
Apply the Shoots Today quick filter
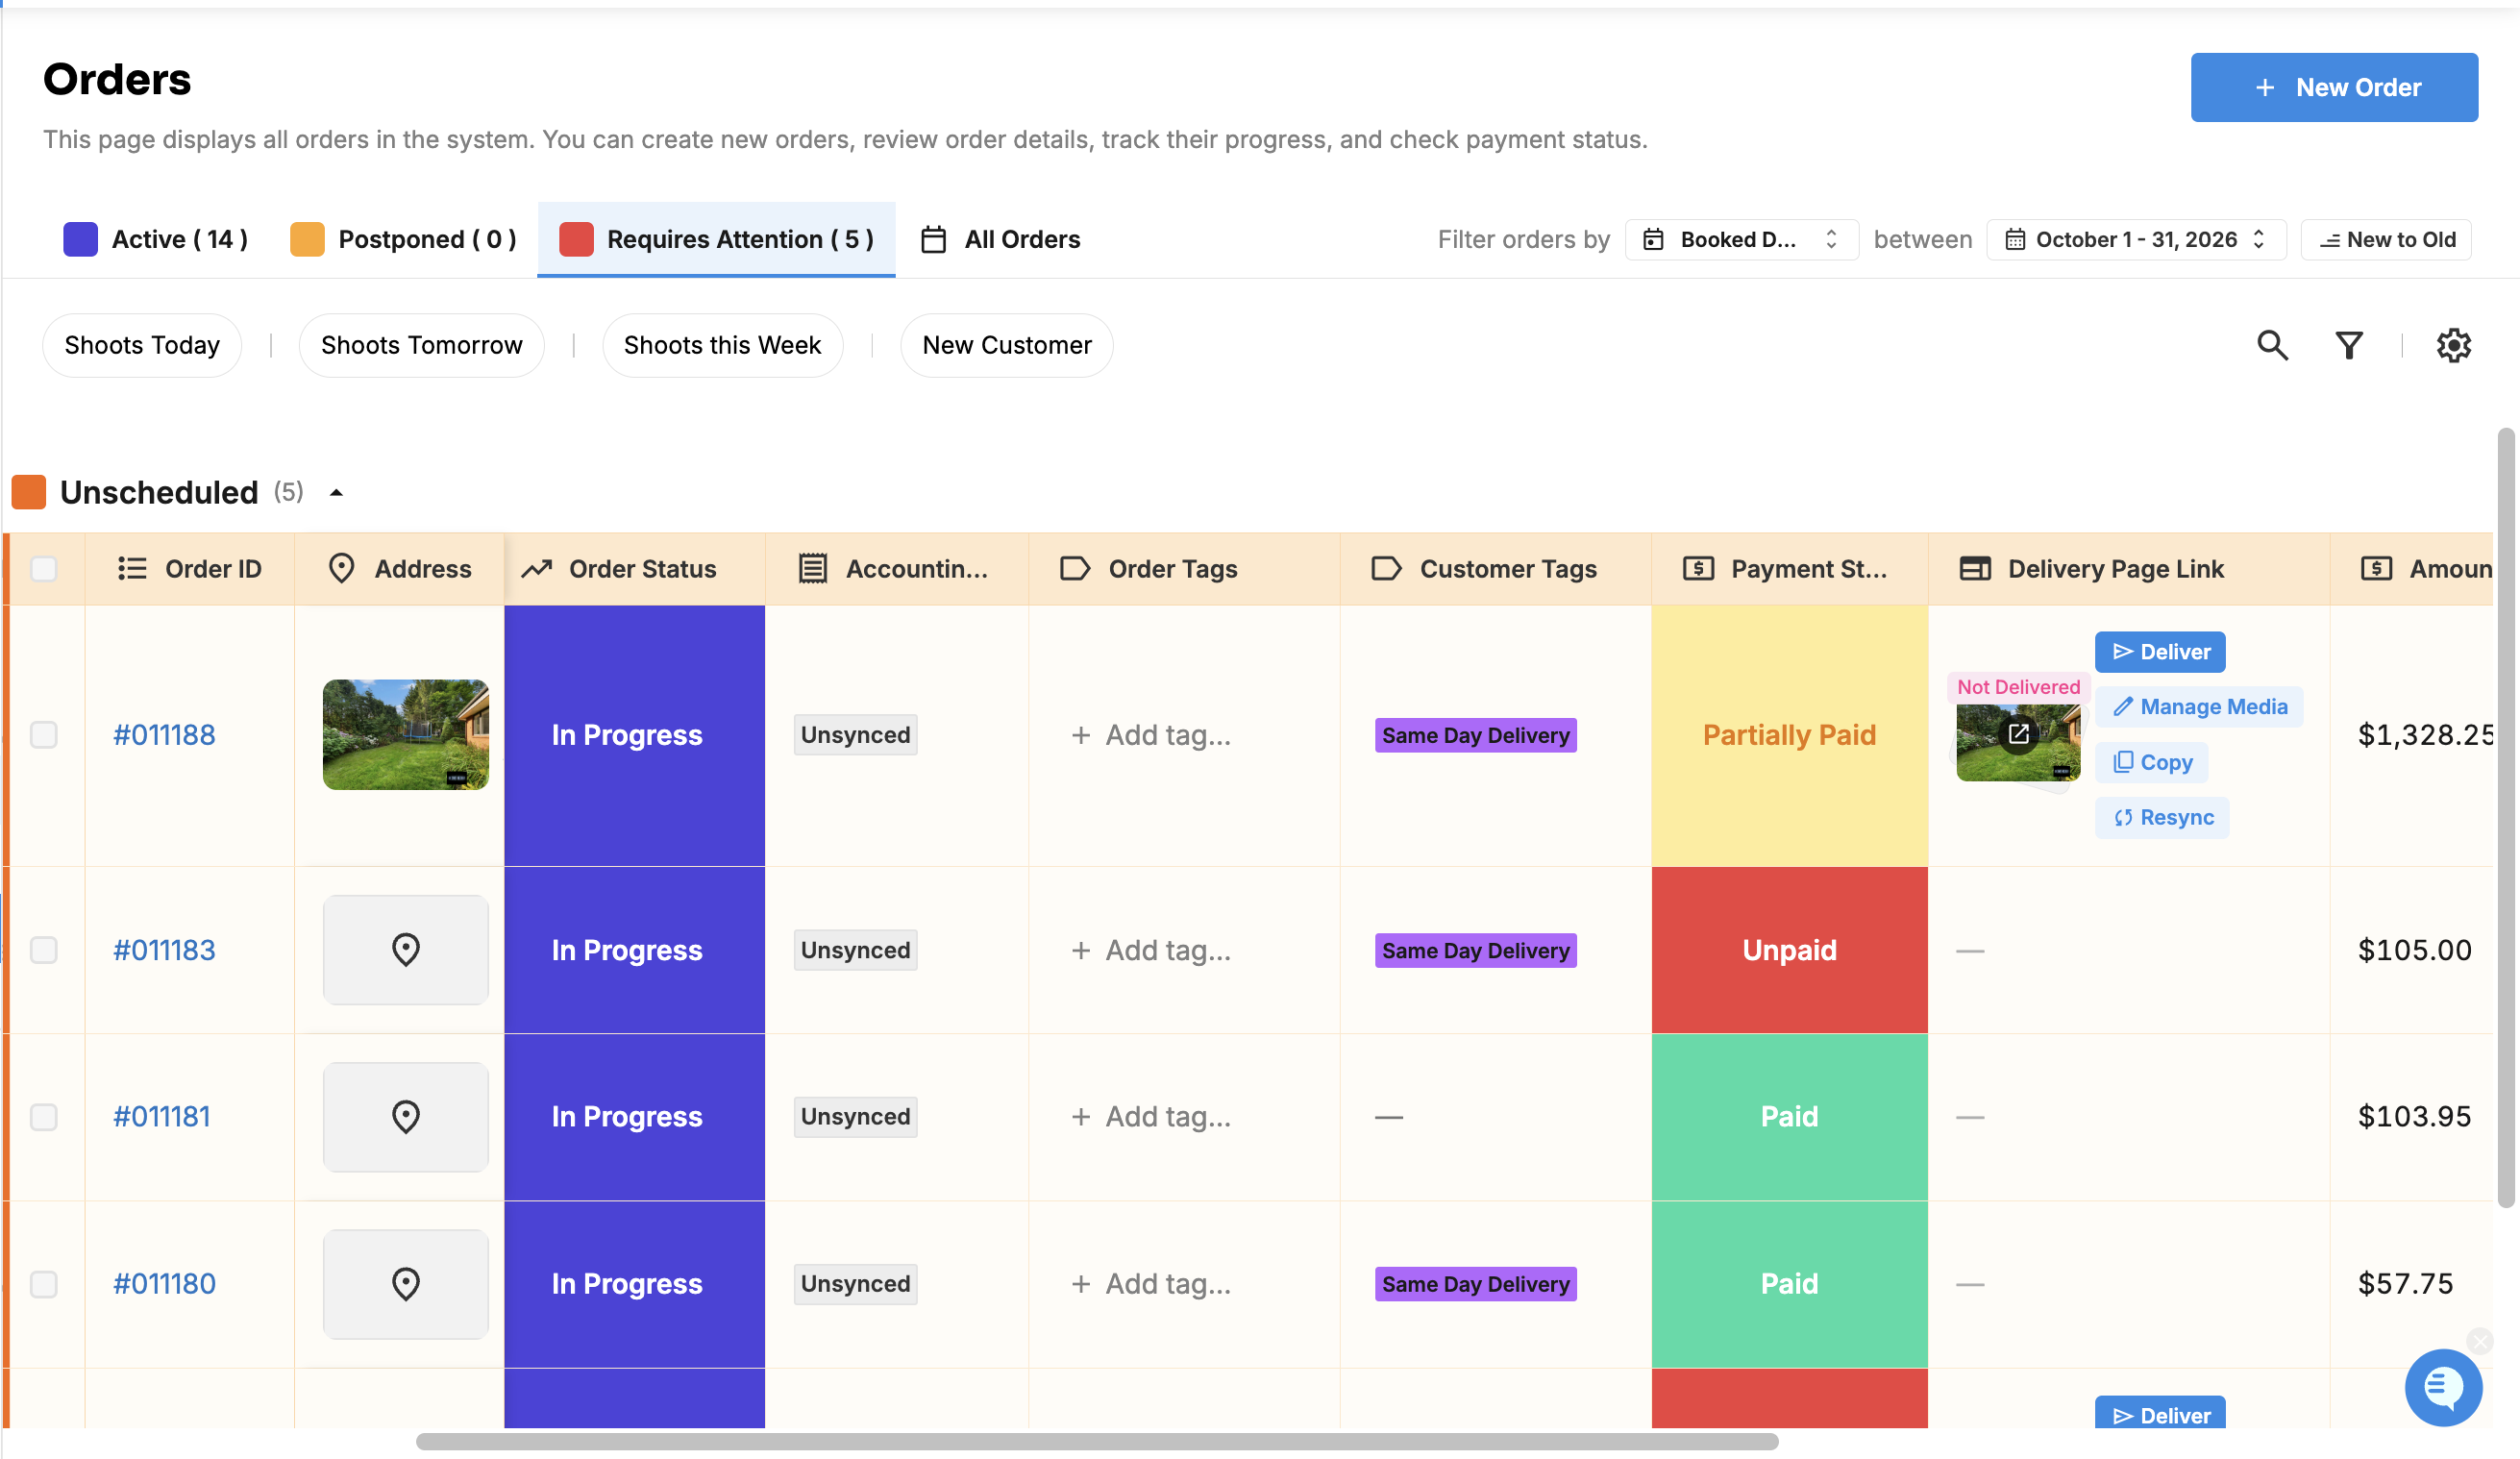point(142,345)
